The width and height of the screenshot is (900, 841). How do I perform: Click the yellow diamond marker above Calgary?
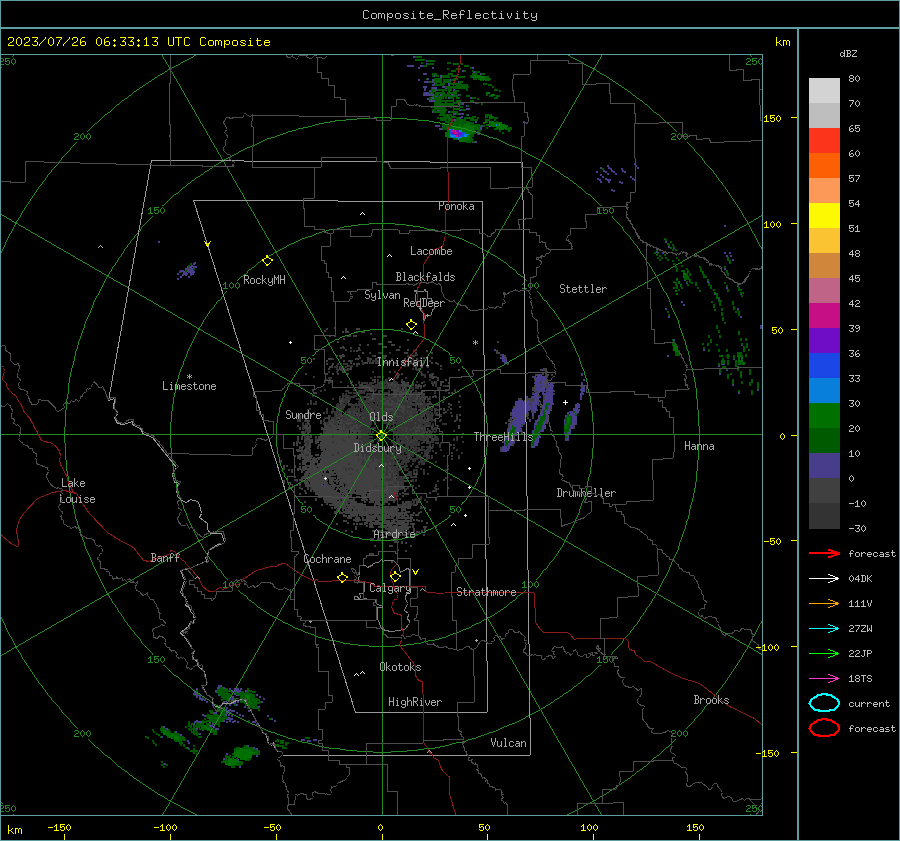click(395, 576)
